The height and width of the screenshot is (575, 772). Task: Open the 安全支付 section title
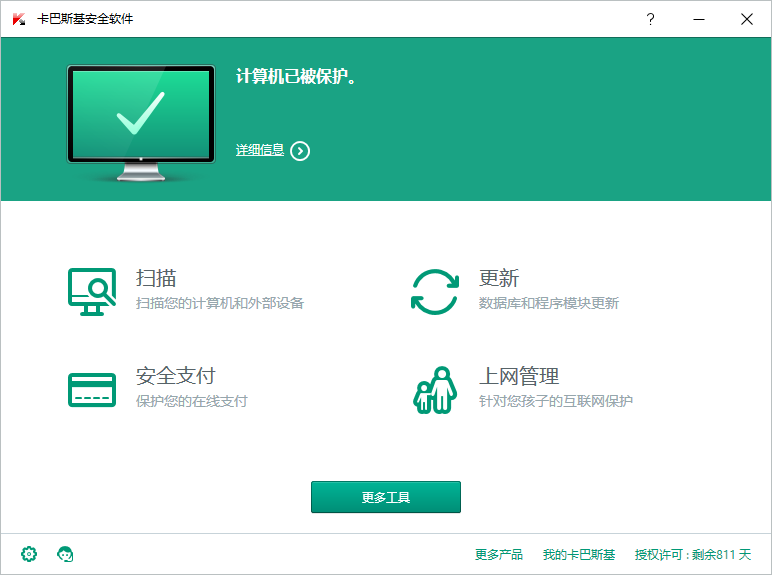176,376
